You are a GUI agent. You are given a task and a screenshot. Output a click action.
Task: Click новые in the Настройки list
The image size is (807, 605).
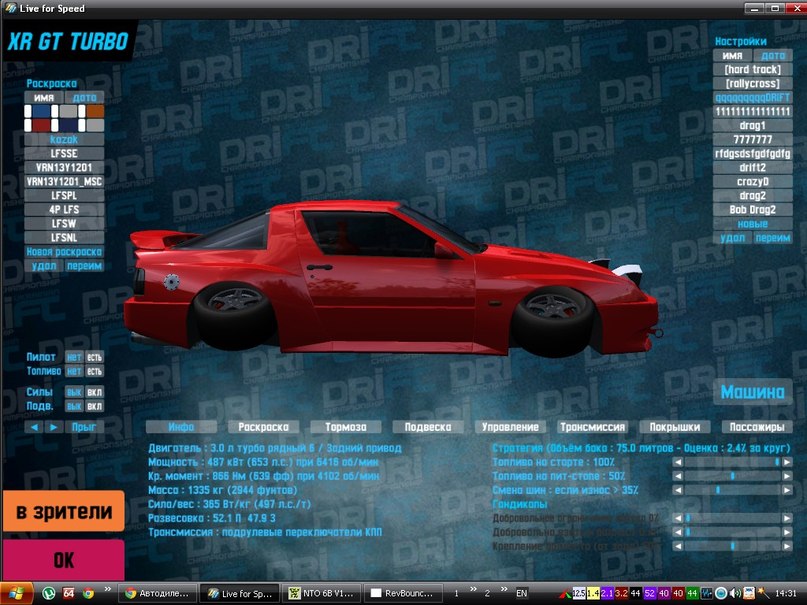point(752,224)
